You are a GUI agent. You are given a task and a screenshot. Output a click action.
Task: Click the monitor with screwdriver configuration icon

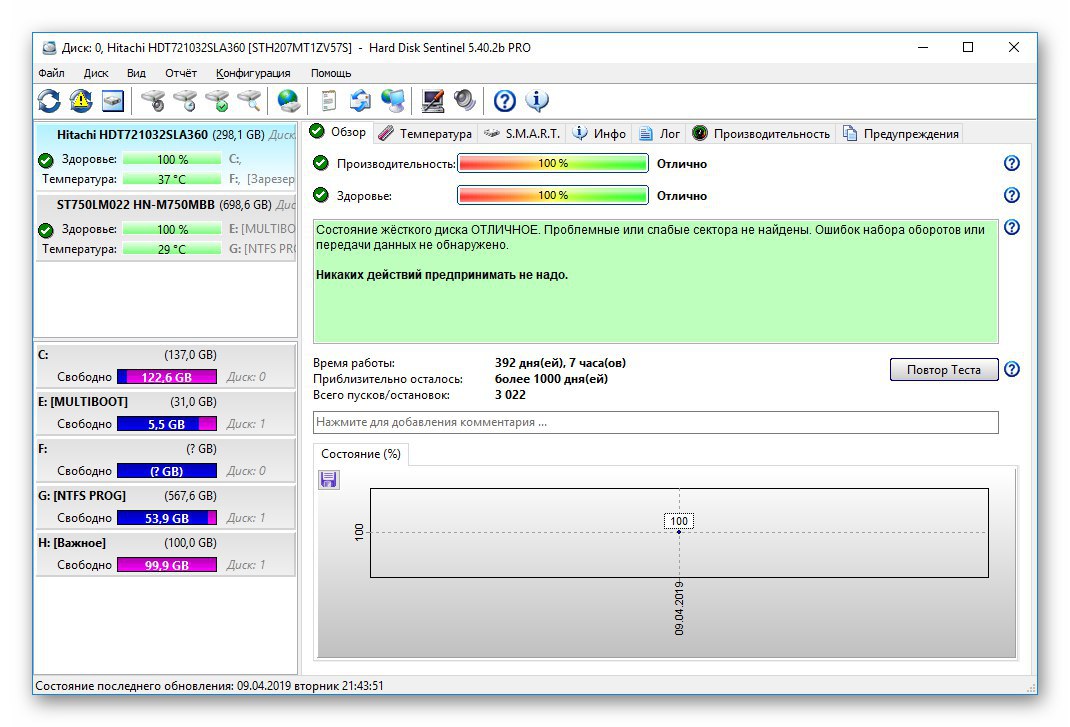coord(433,101)
